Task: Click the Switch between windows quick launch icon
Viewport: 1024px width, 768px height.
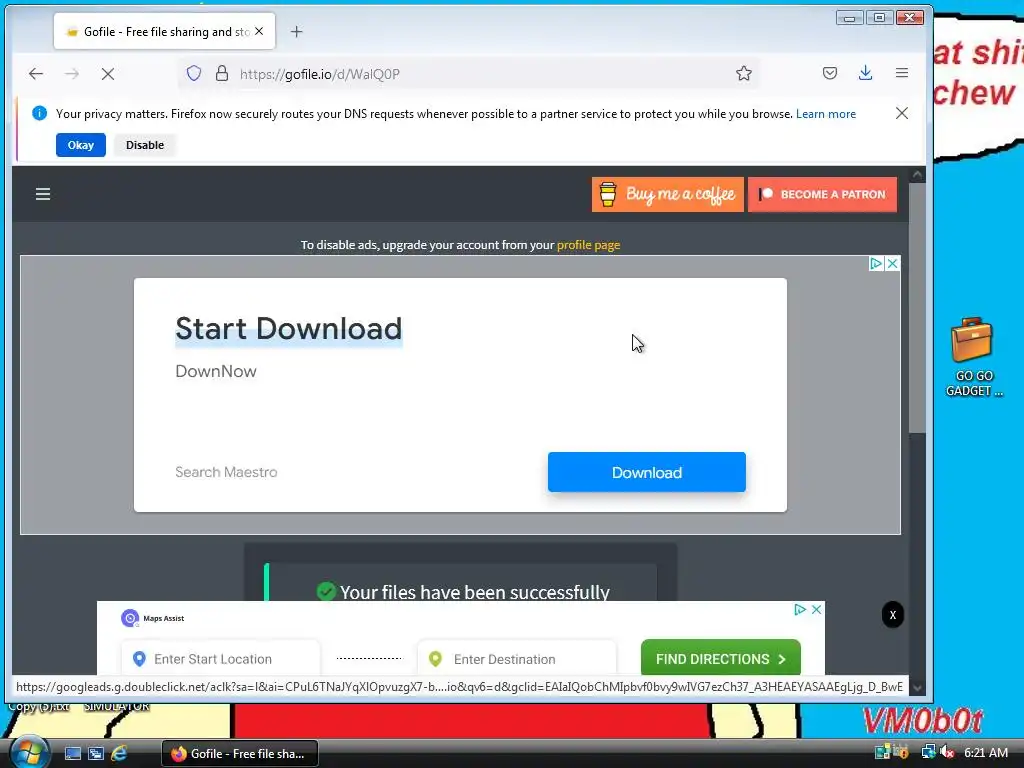Action: 96,753
